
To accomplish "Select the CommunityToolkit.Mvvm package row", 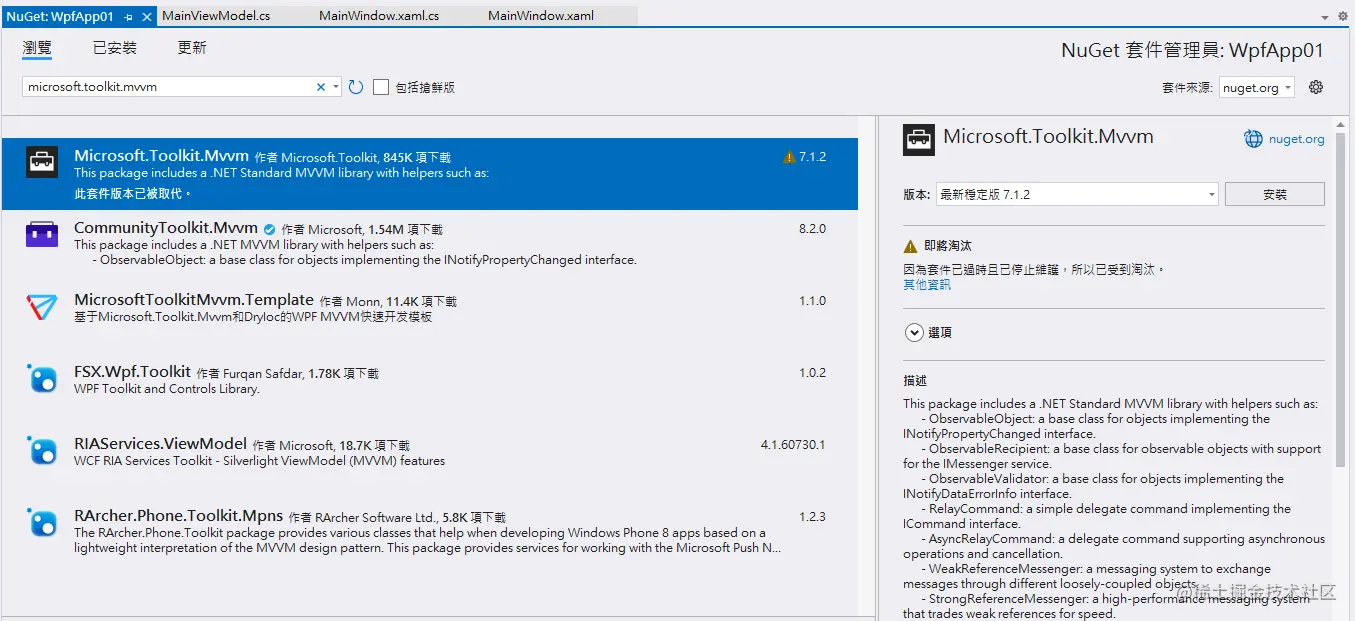I will click(x=429, y=245).
